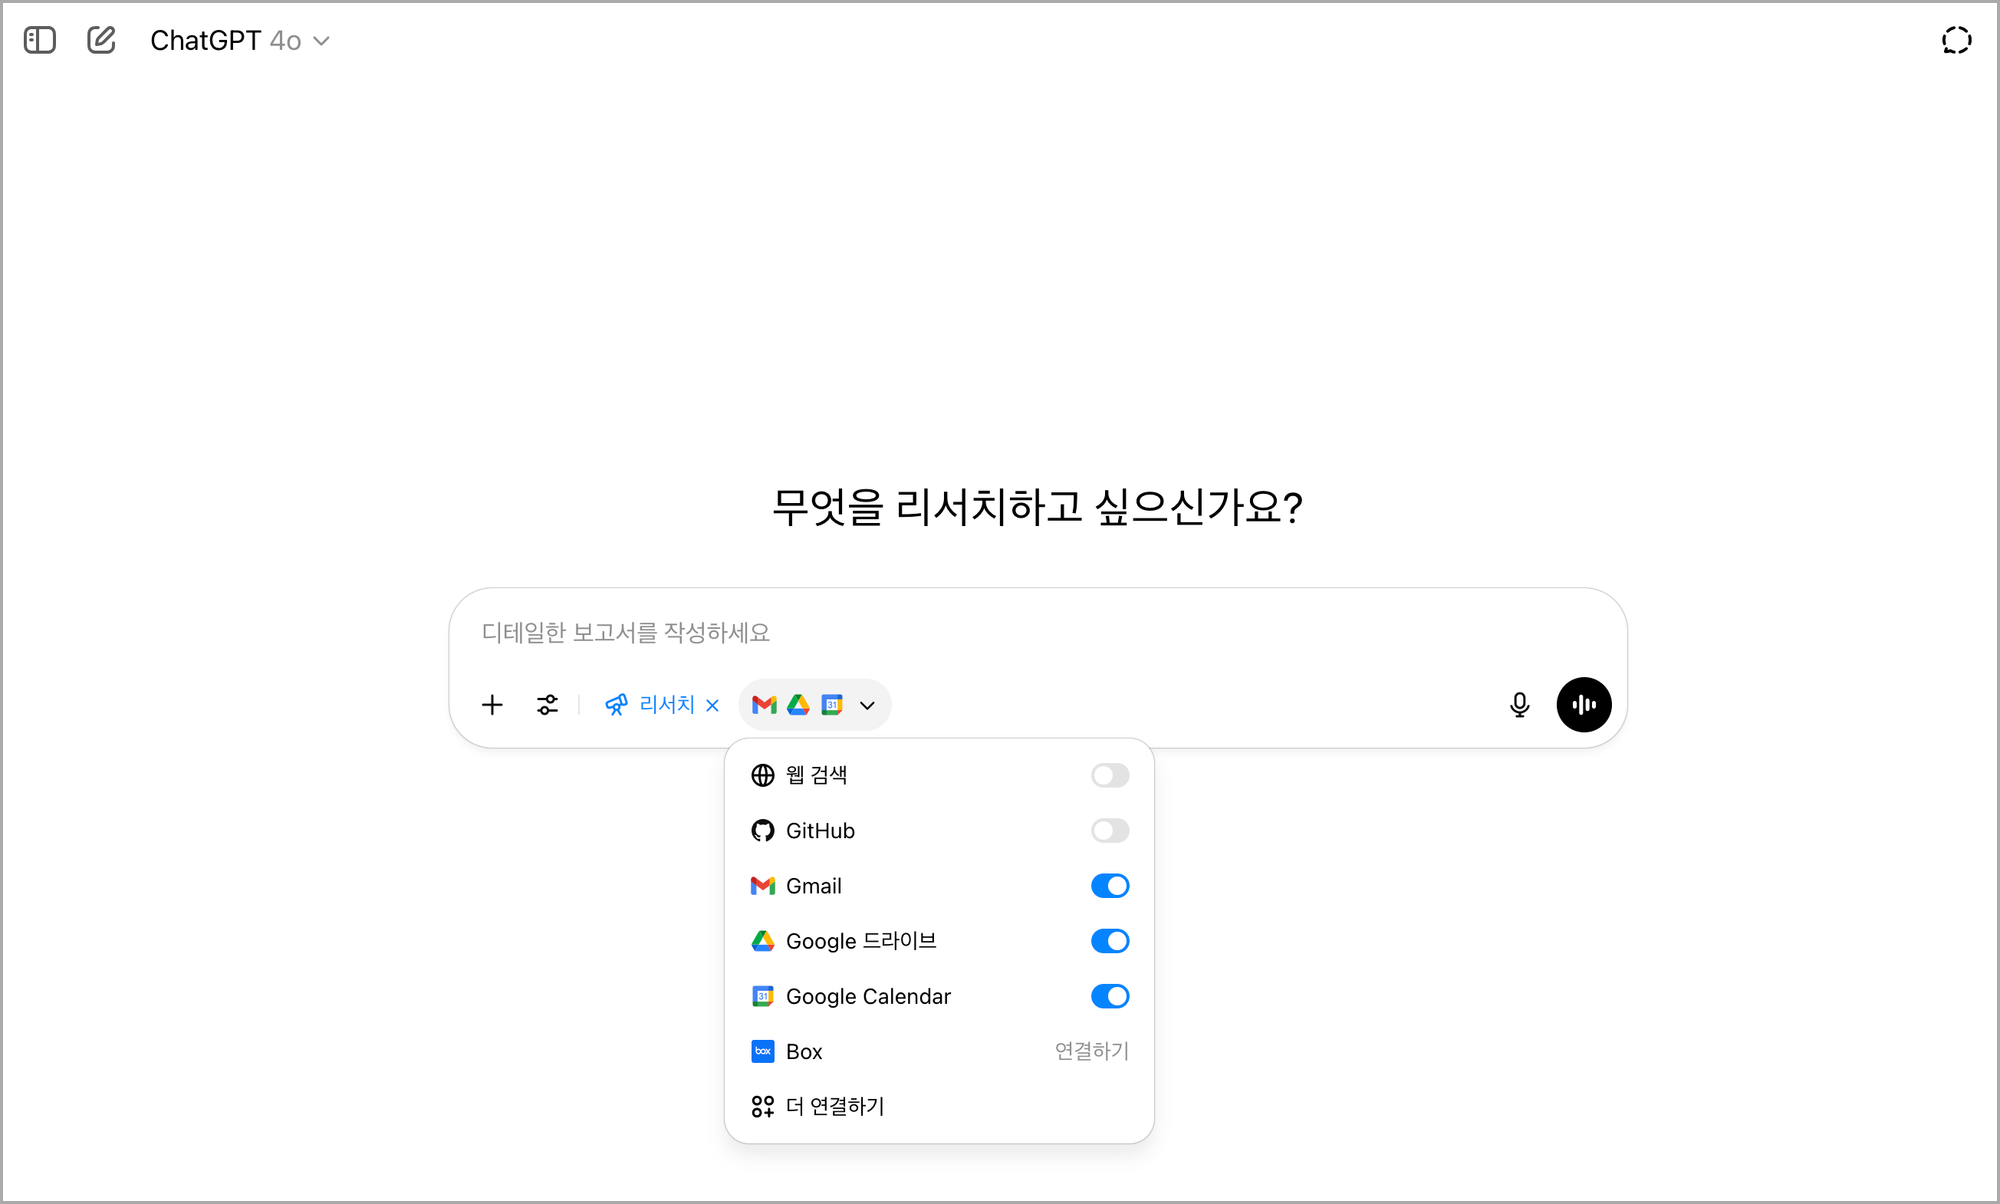
Task: Click the Google Drive icon in sources pill
Action: tap(798, 705)
